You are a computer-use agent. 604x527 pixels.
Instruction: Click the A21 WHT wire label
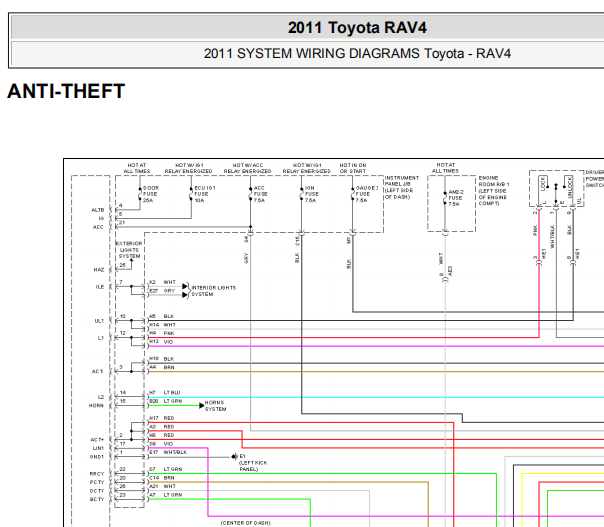tap(163, 486)
